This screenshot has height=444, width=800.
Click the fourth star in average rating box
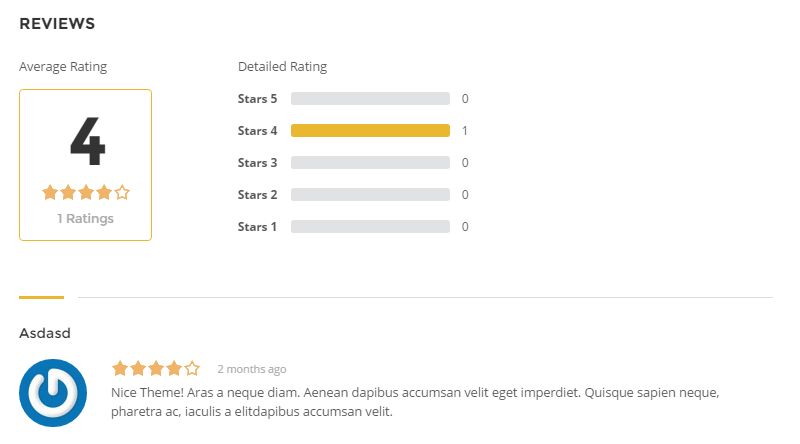104,192
